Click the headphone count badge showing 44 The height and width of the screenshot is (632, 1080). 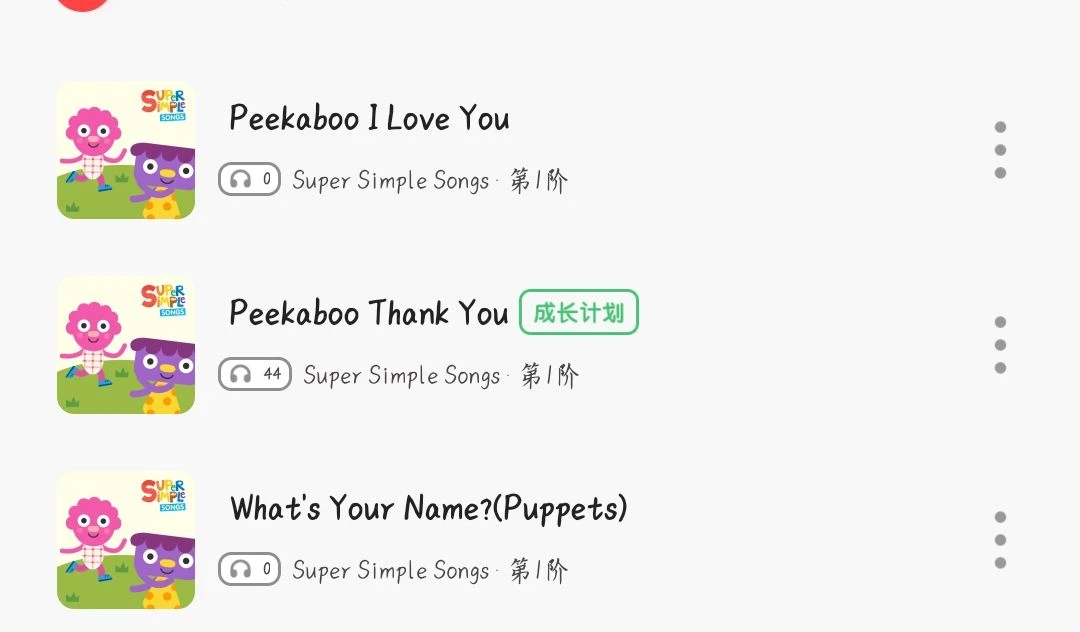[x=255, y=375]
